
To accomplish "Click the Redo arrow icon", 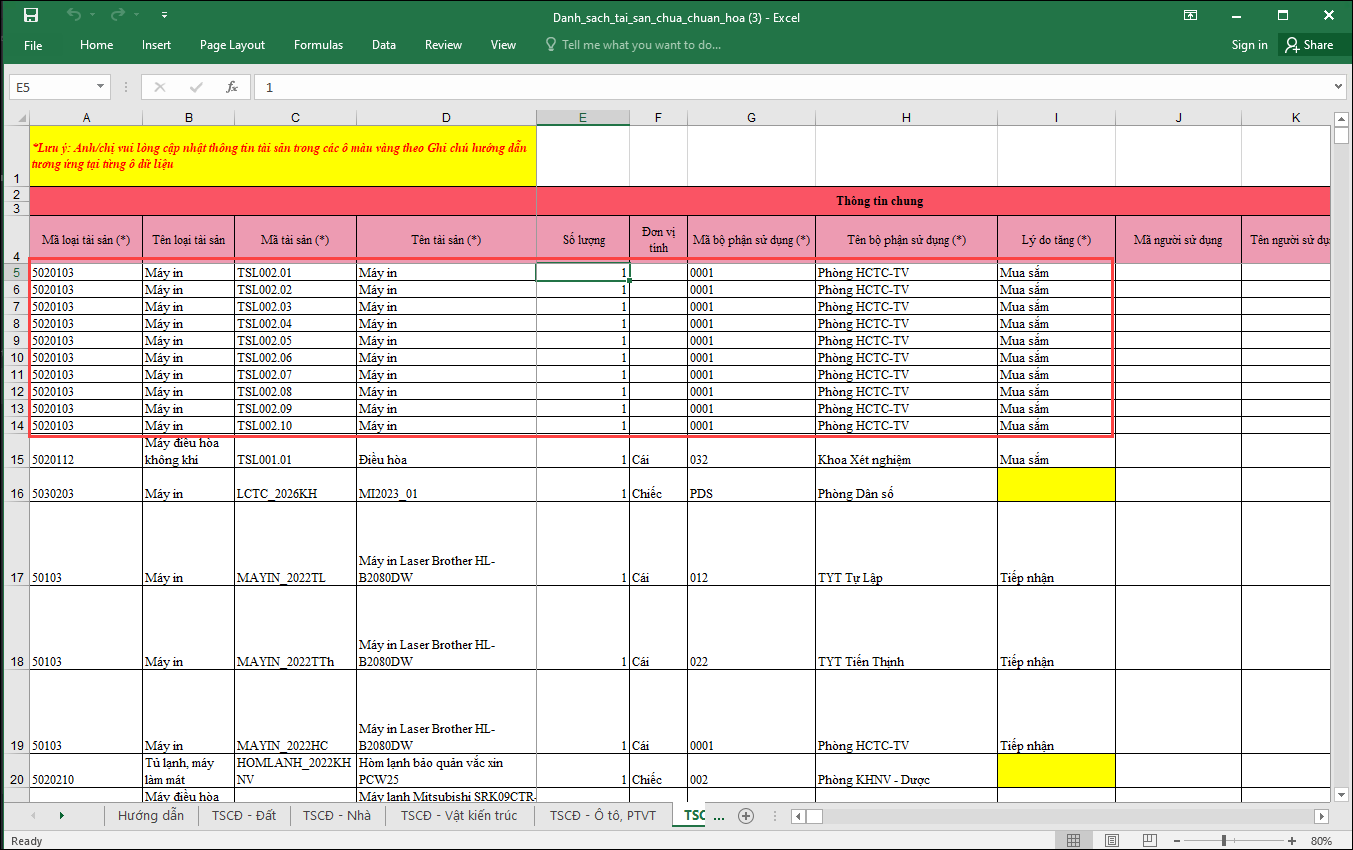I will (117, 16).
